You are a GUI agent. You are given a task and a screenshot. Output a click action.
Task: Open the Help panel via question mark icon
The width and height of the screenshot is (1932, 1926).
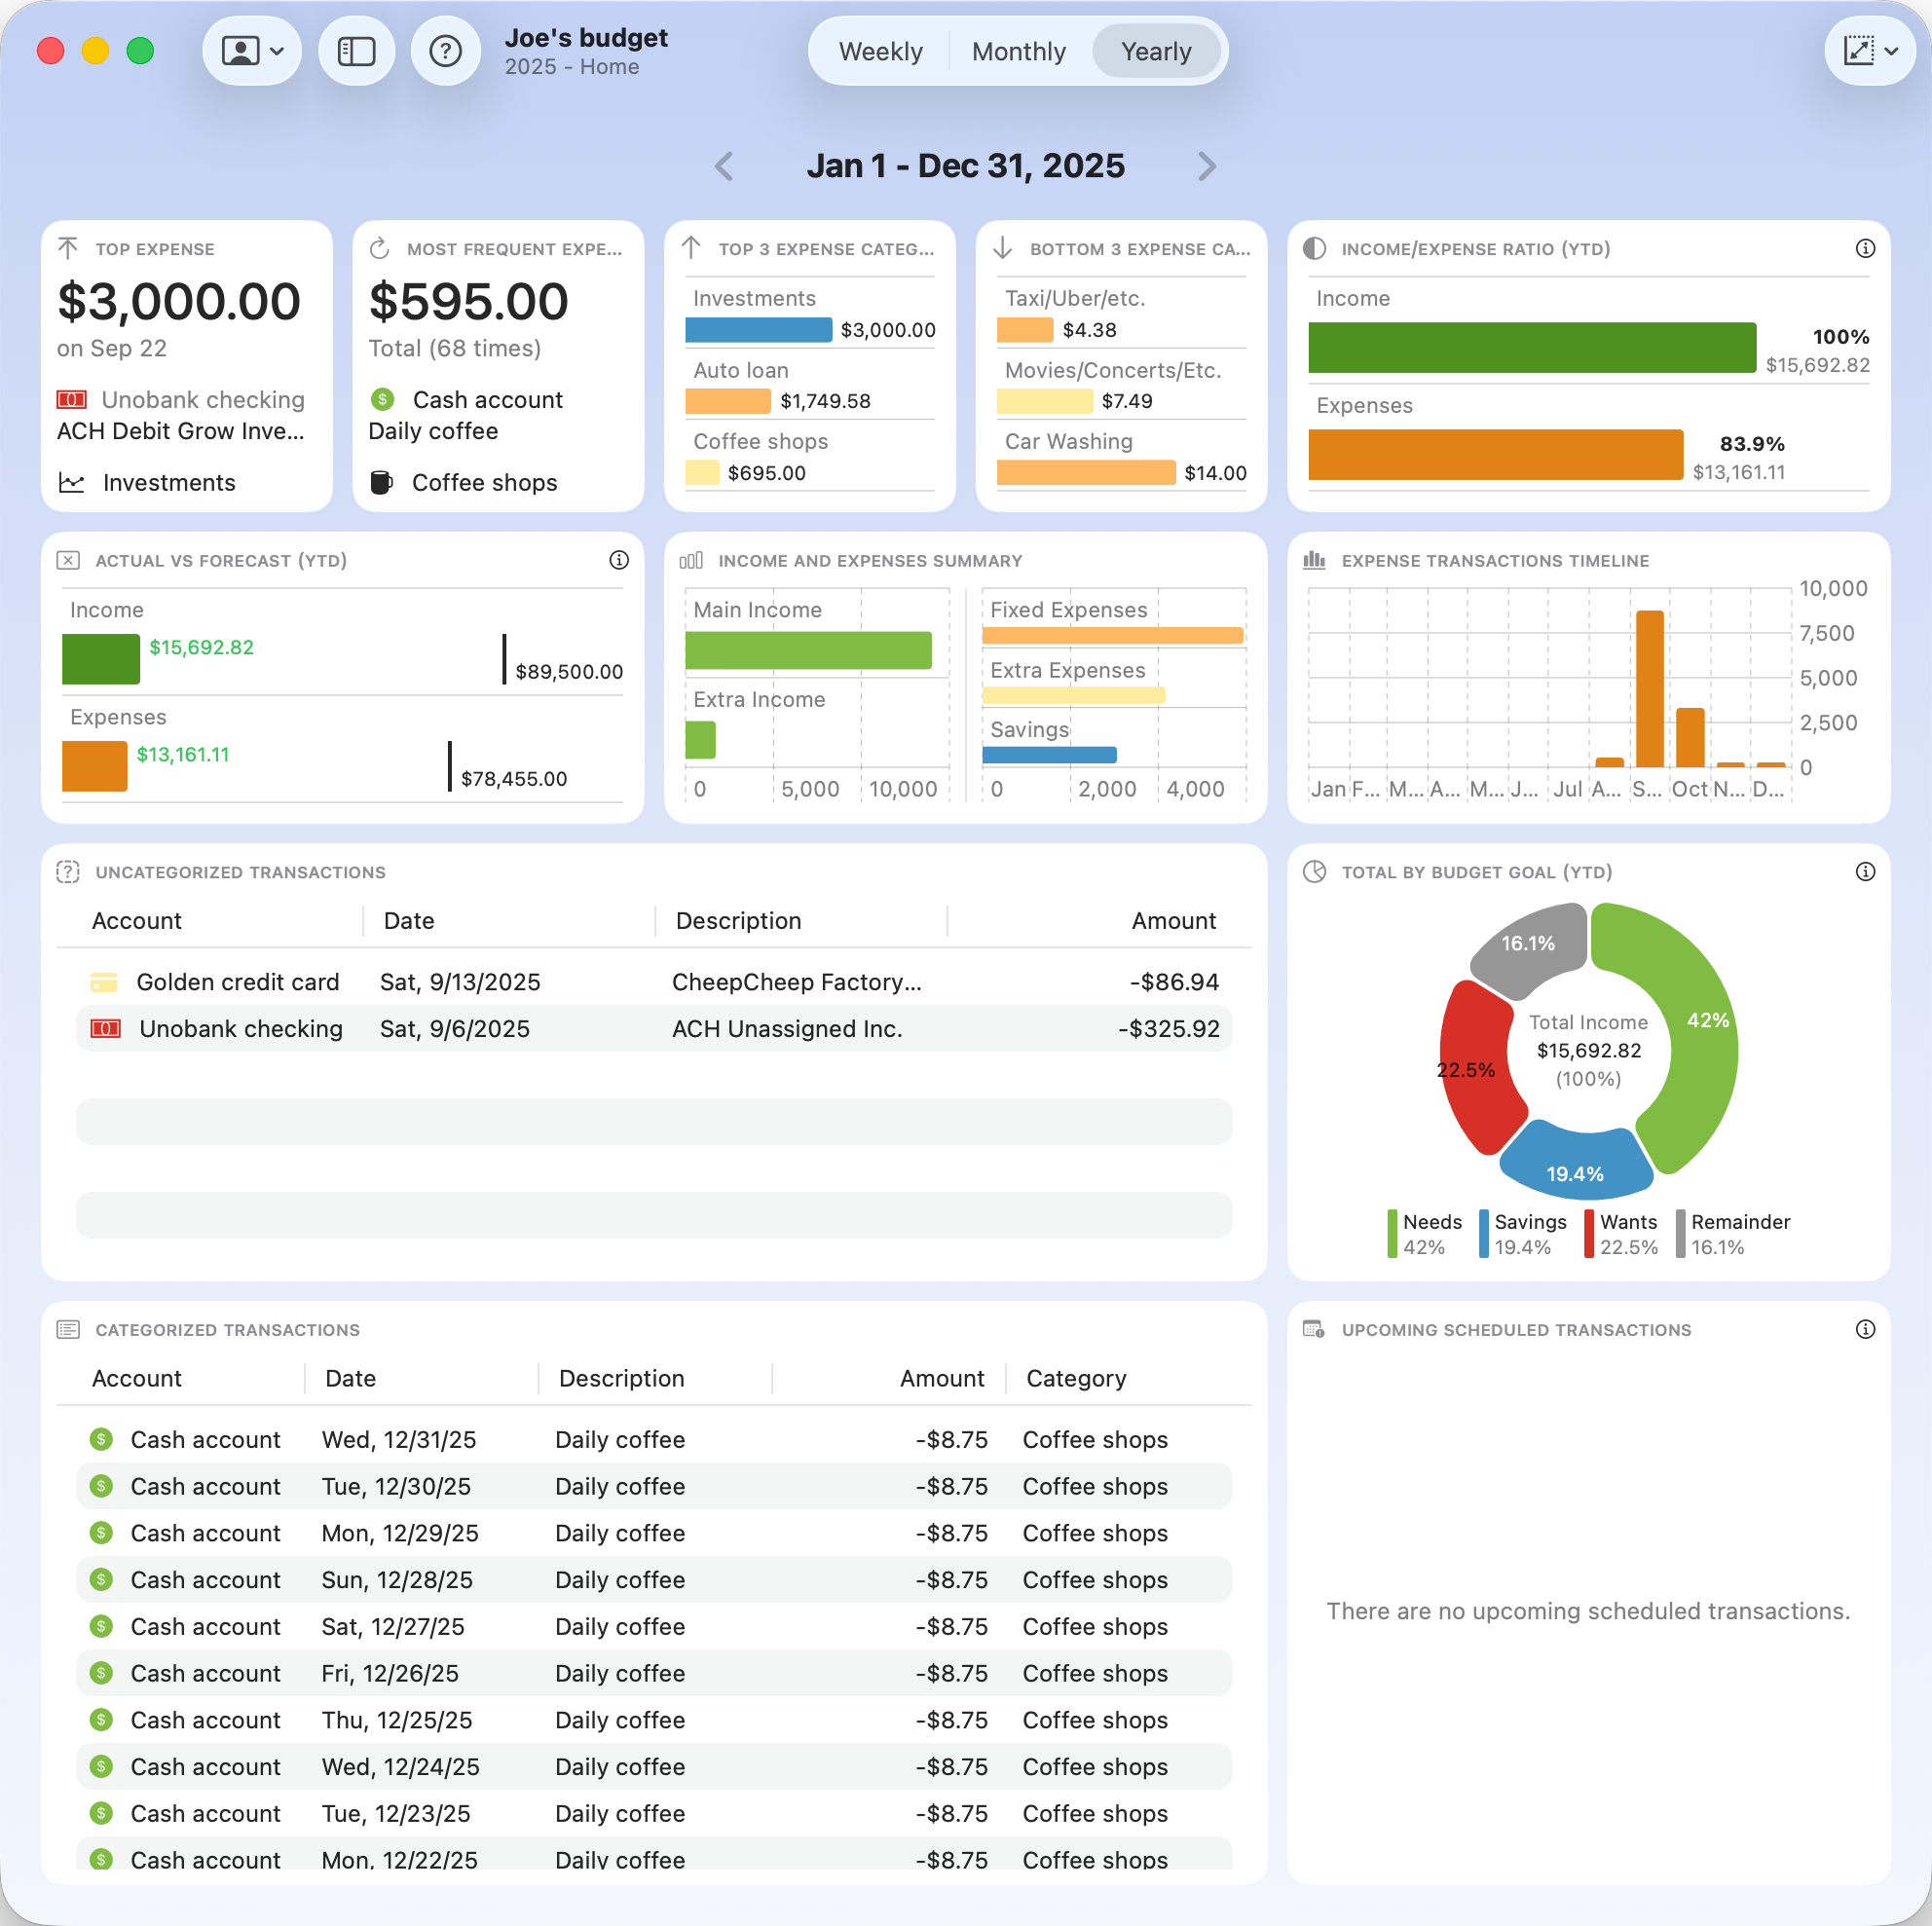pyautogui.click(x=446, y=50)
